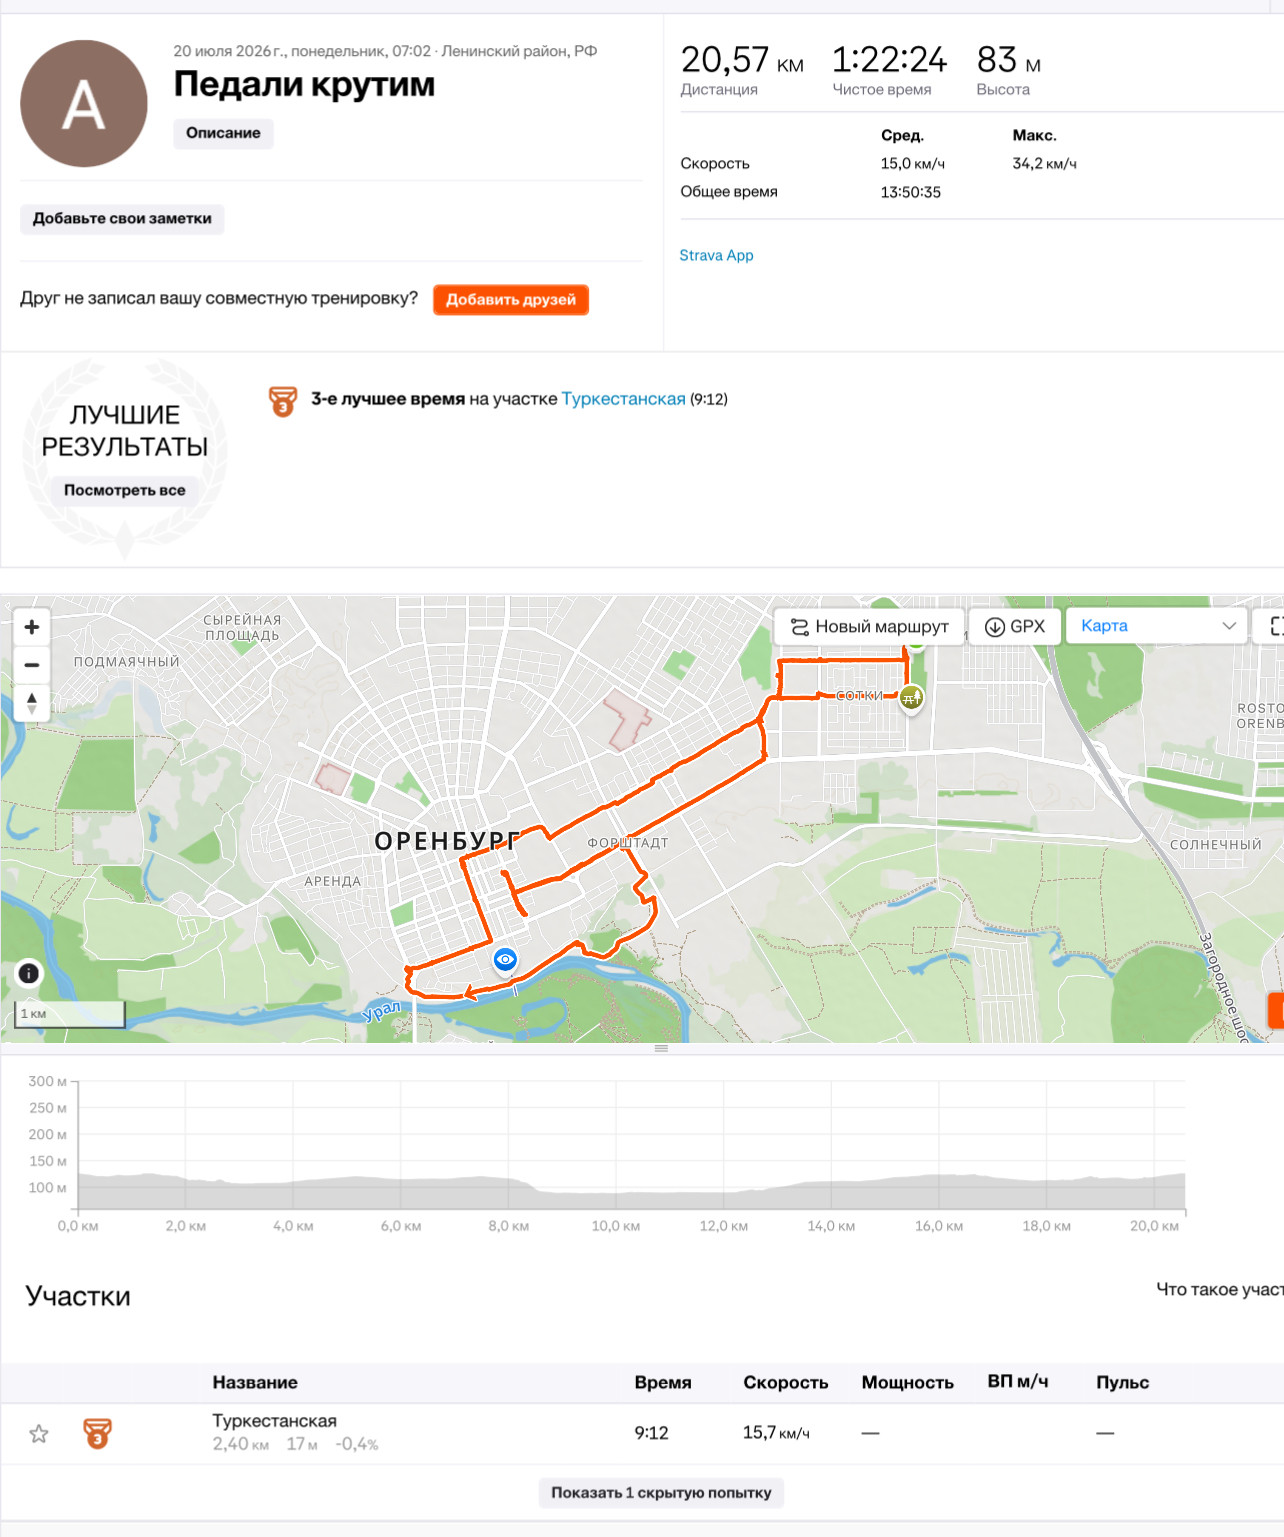This screenshot has width=1284, height=1537.
Task: Open map info circle icon
Action: [x=29, y=973]
